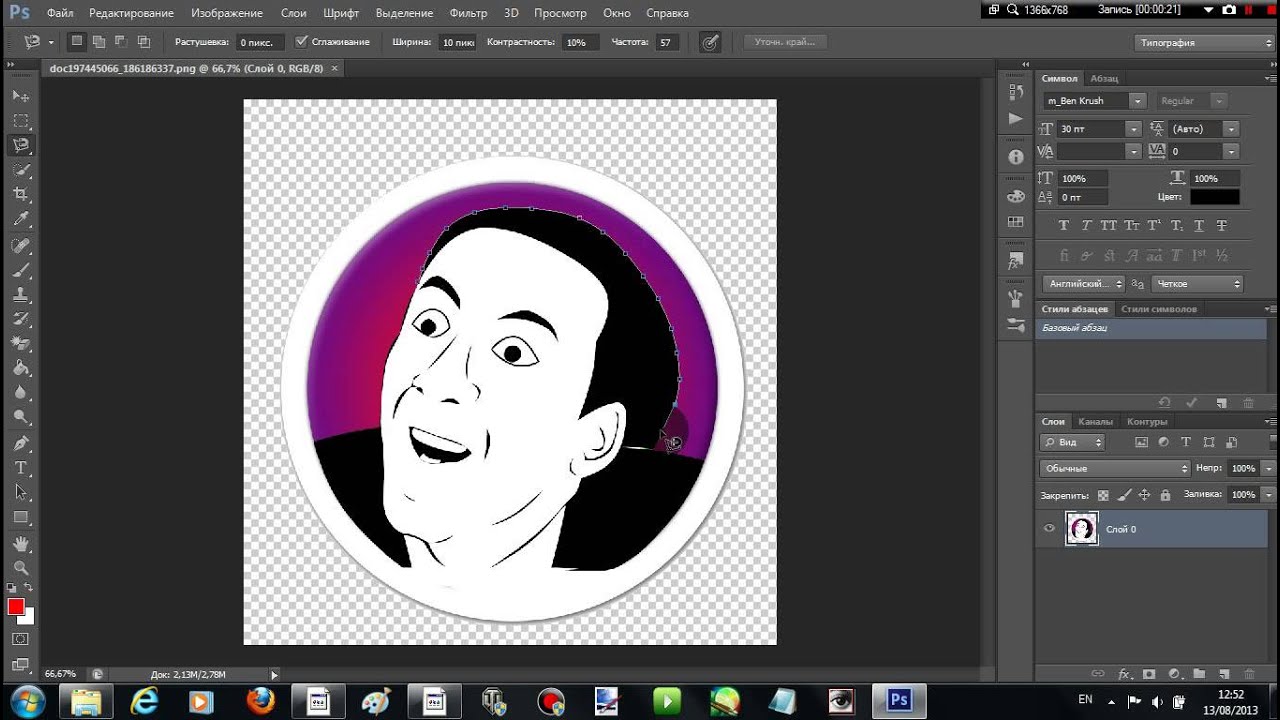Open the History panel icon
Screen dimensions: 1280x720
point(1016,92)
